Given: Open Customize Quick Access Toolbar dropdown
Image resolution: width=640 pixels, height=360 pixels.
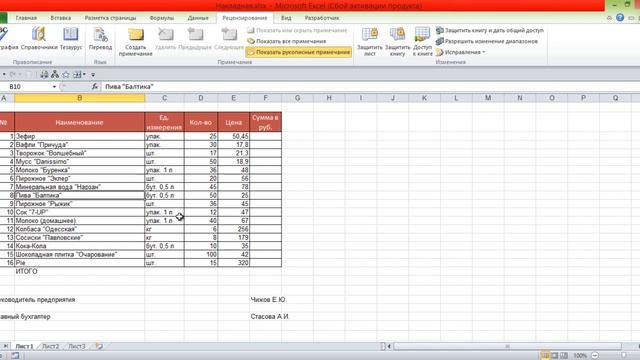Looking at the screenshot, I should [x=93, y=75].
